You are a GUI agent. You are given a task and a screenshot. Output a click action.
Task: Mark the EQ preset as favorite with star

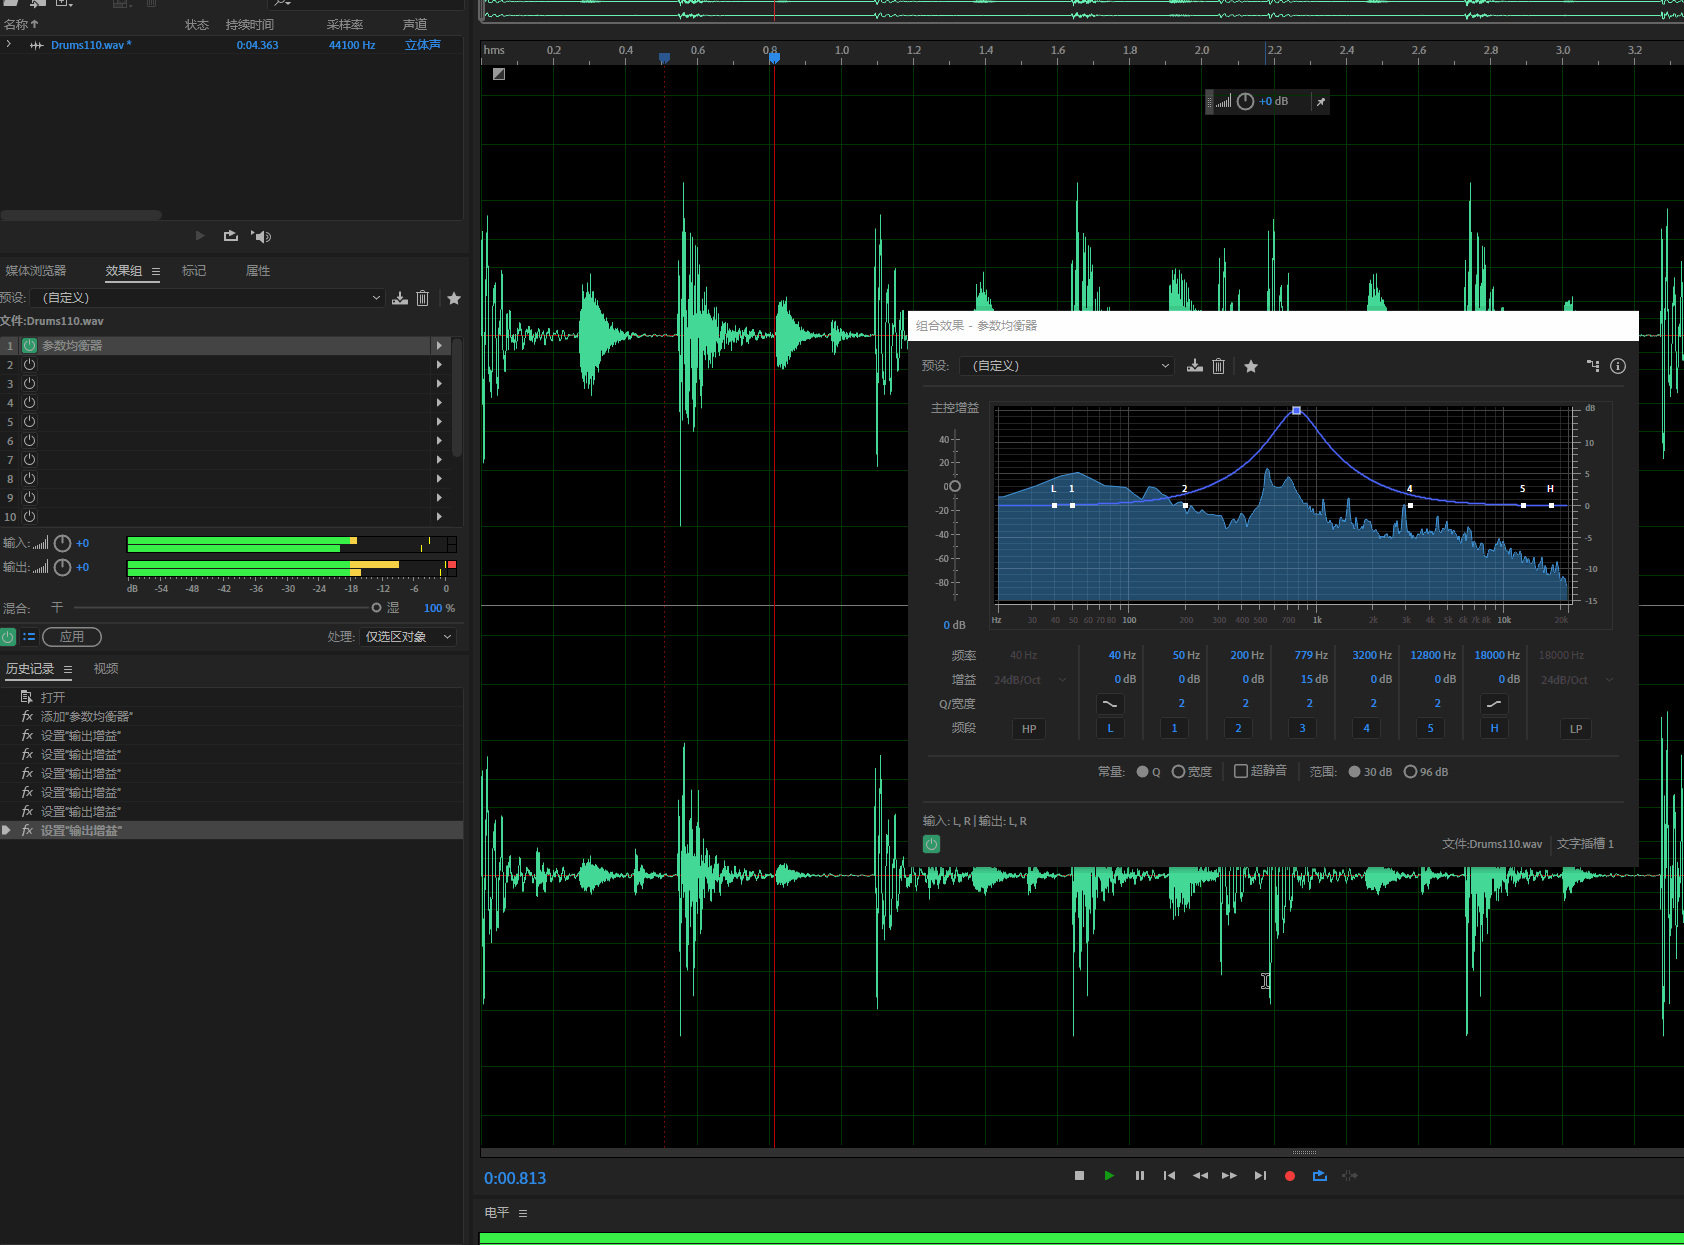[1251, 366]
